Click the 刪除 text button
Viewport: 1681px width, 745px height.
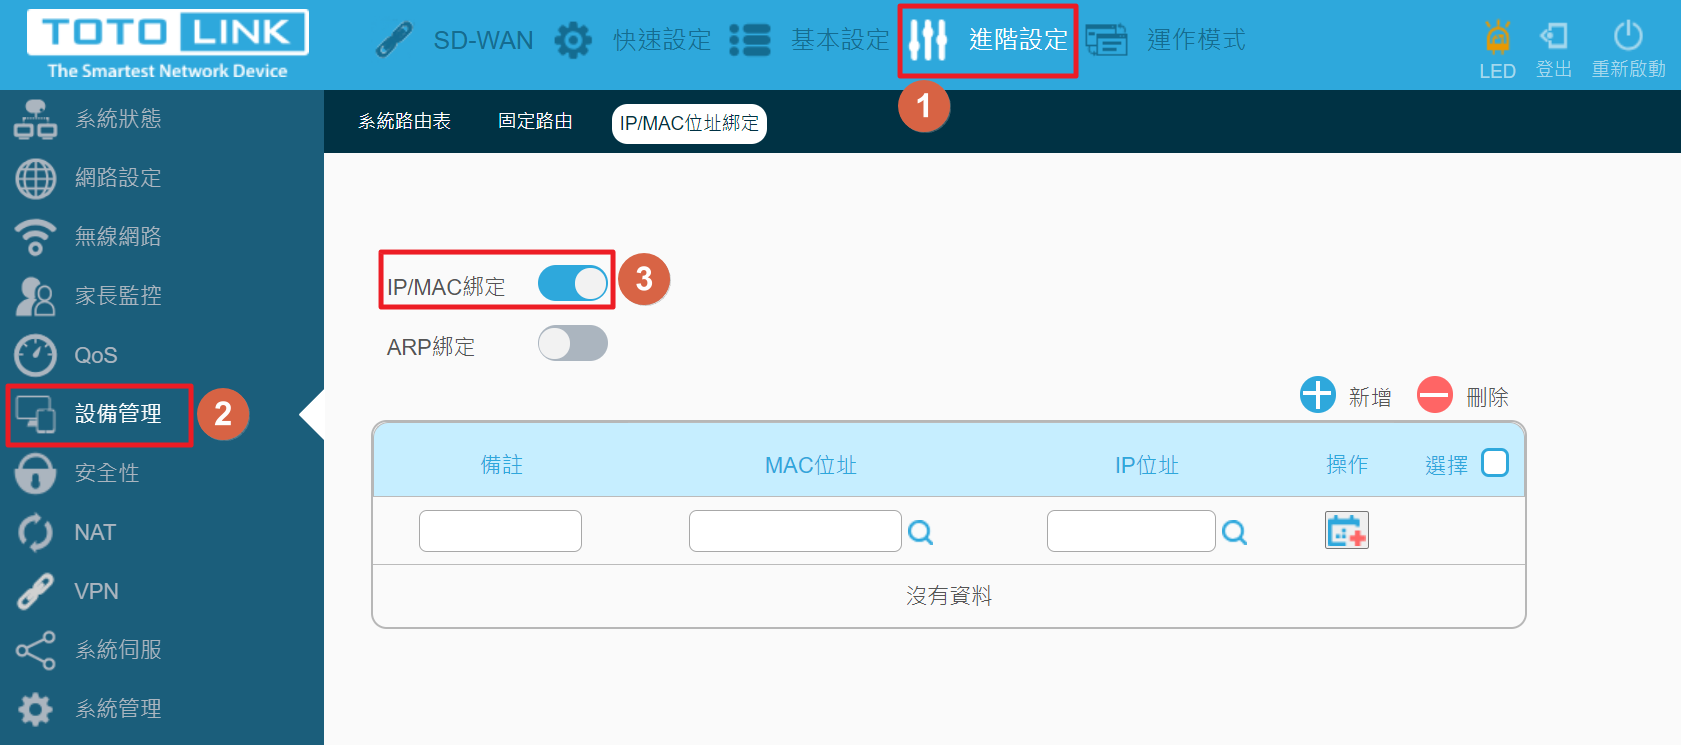point(1487,397)
